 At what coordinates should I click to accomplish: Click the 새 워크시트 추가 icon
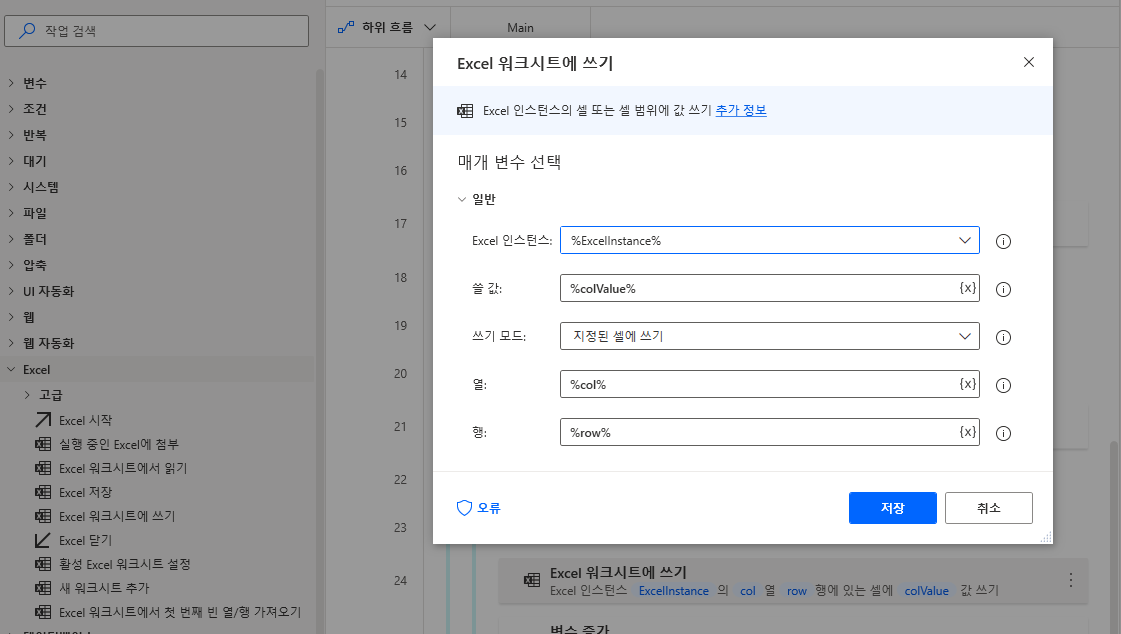(43, 588)
